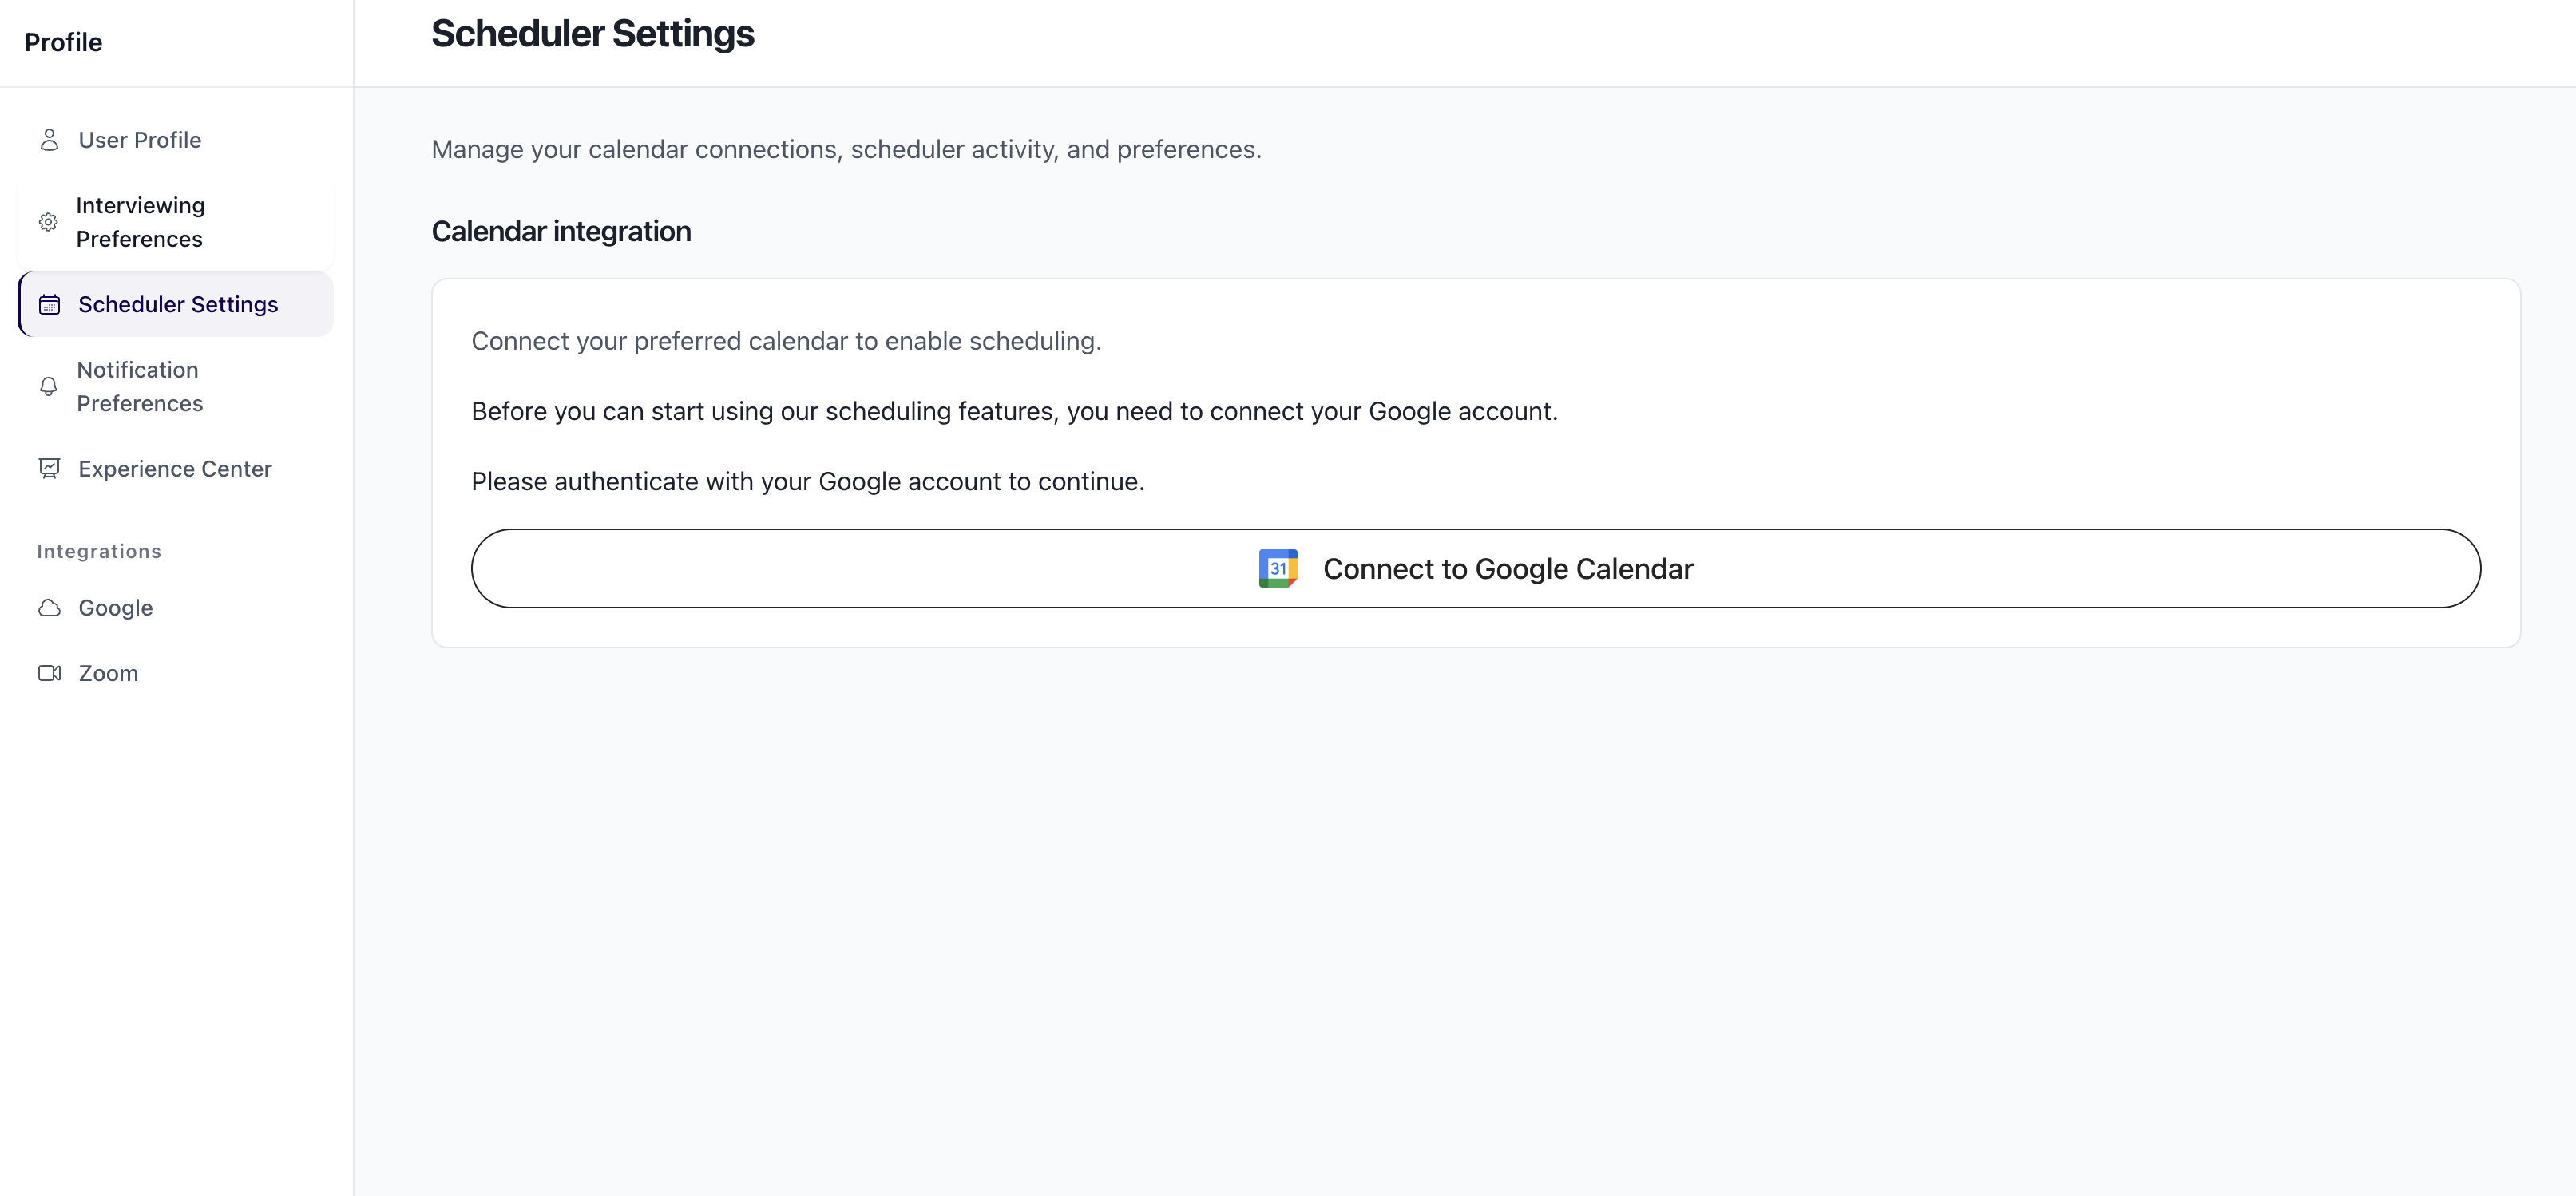Image resolution: width=2576 pixels, height=1196 pixels.
Task: Click text 'Connect your preferred calendar to enable scheduling.'
Action: pyautogui.click(x=786, y=342)
